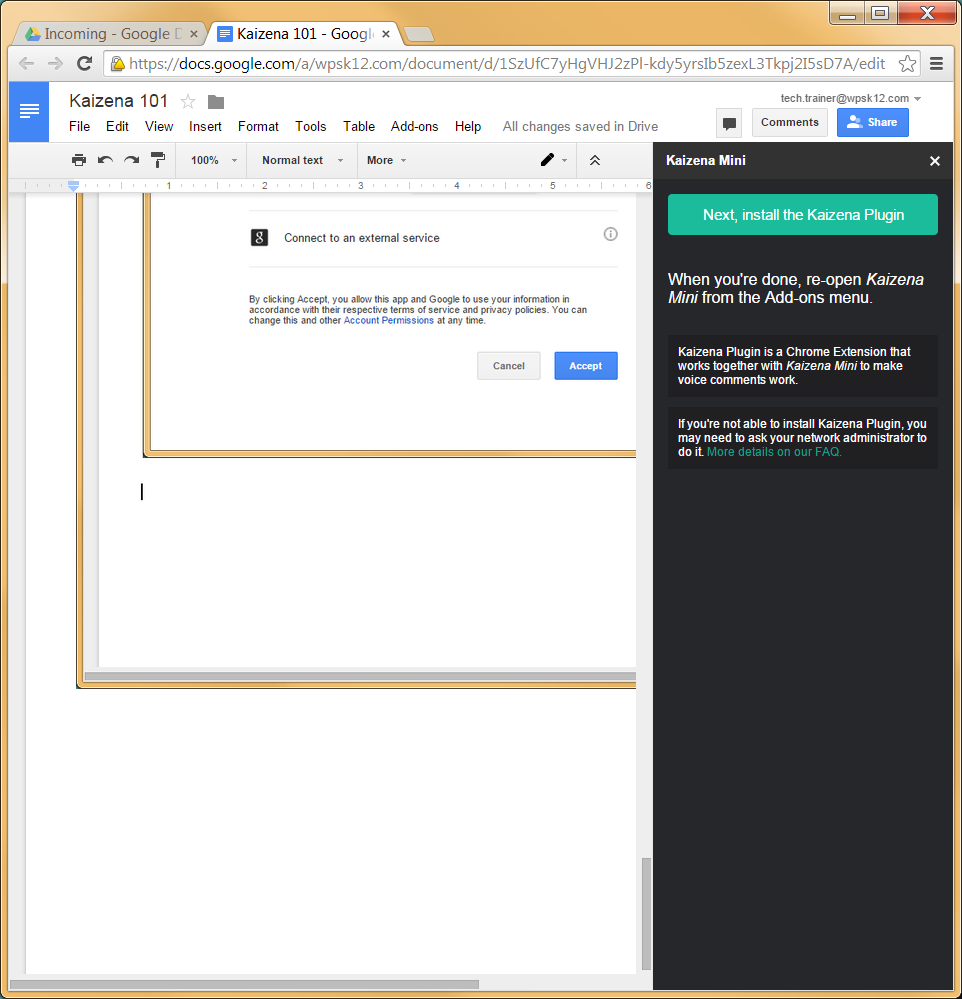Click the left indent ruler marker
This screenshot has height=999, width=962.
(73, 185)
